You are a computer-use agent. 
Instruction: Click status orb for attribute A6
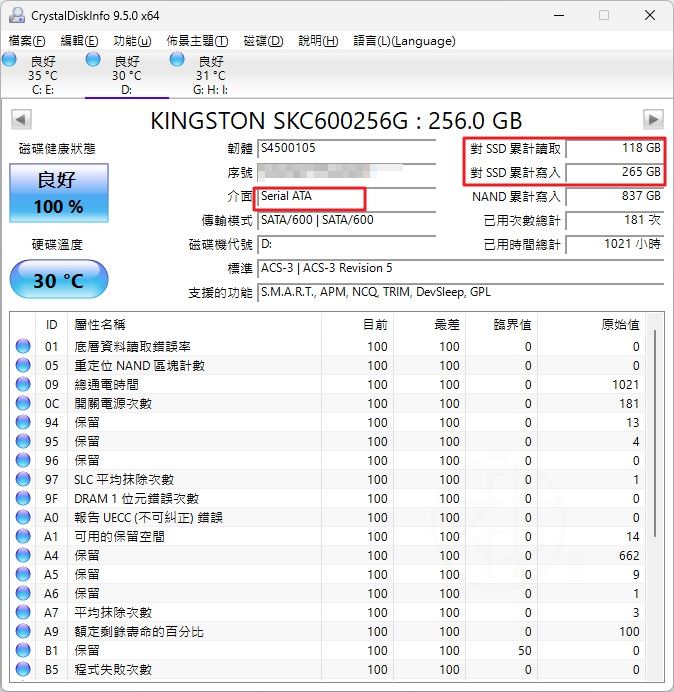[23, 593]
